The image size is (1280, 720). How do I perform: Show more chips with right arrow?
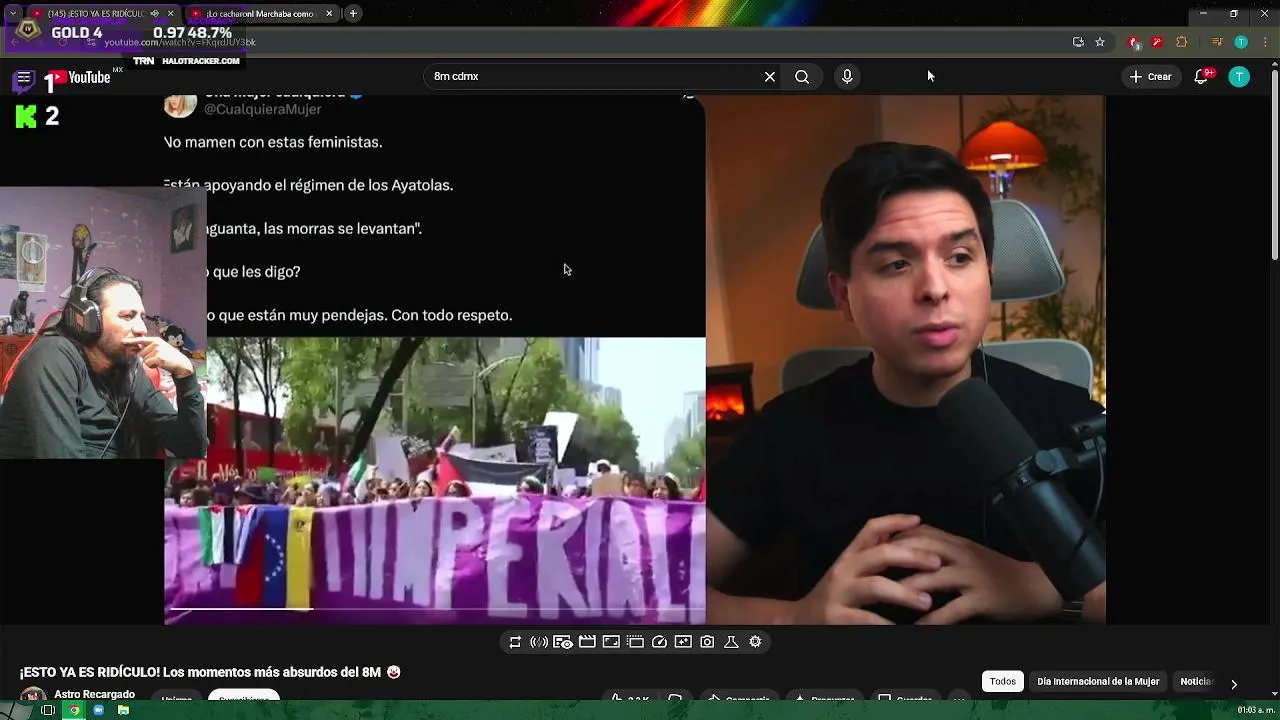click(x=1233, y=684)
